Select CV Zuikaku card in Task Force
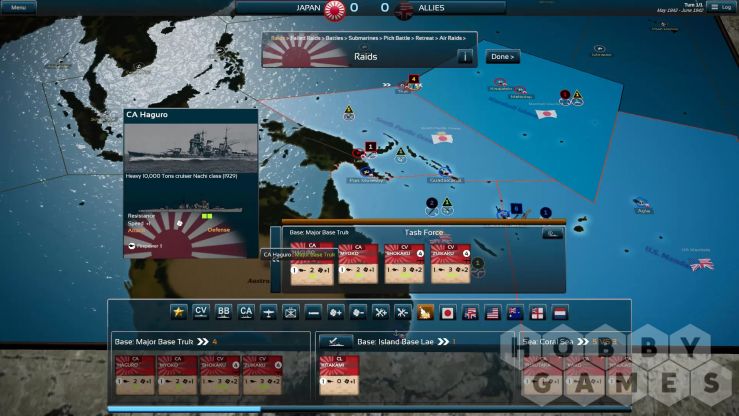Screen dimensions: 739x416 [x=451, y=264]
